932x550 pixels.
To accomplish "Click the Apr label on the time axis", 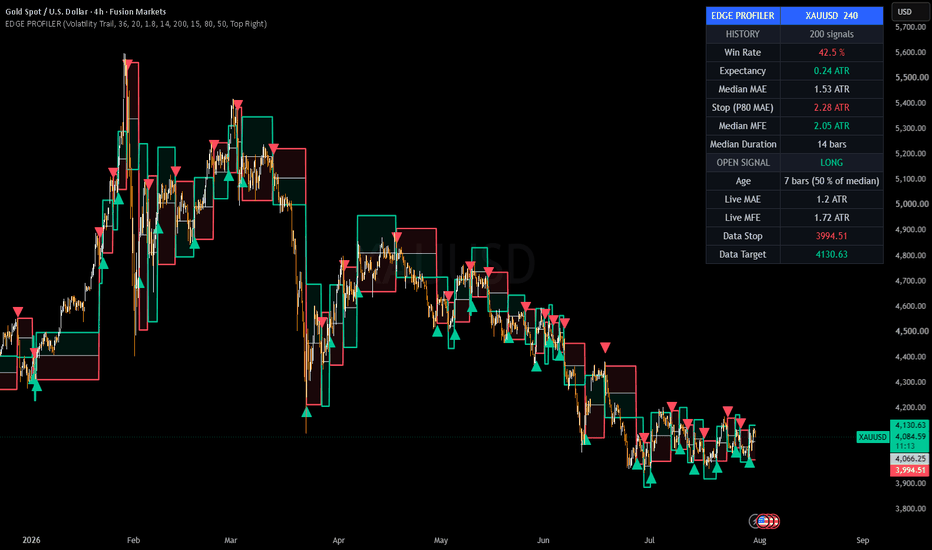I will [338, 540].
